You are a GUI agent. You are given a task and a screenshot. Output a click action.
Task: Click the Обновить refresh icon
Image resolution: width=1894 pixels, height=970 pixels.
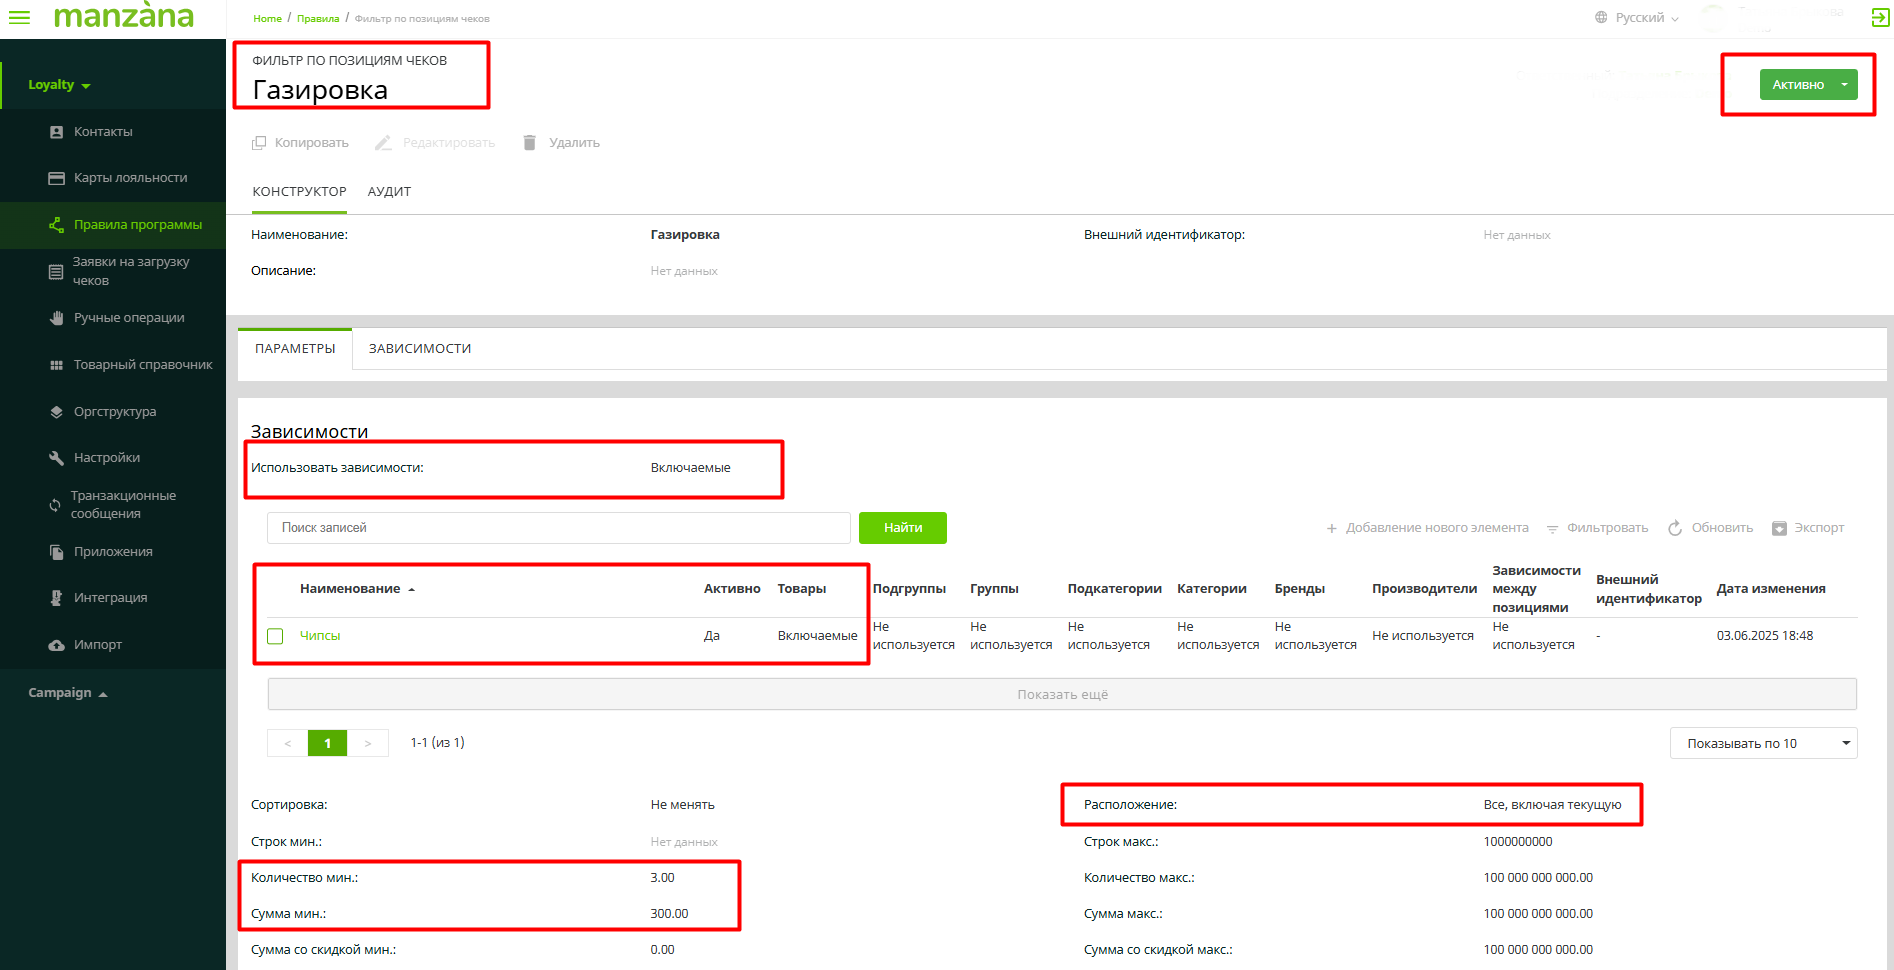pyautogui.click(x=1675, y=528)
